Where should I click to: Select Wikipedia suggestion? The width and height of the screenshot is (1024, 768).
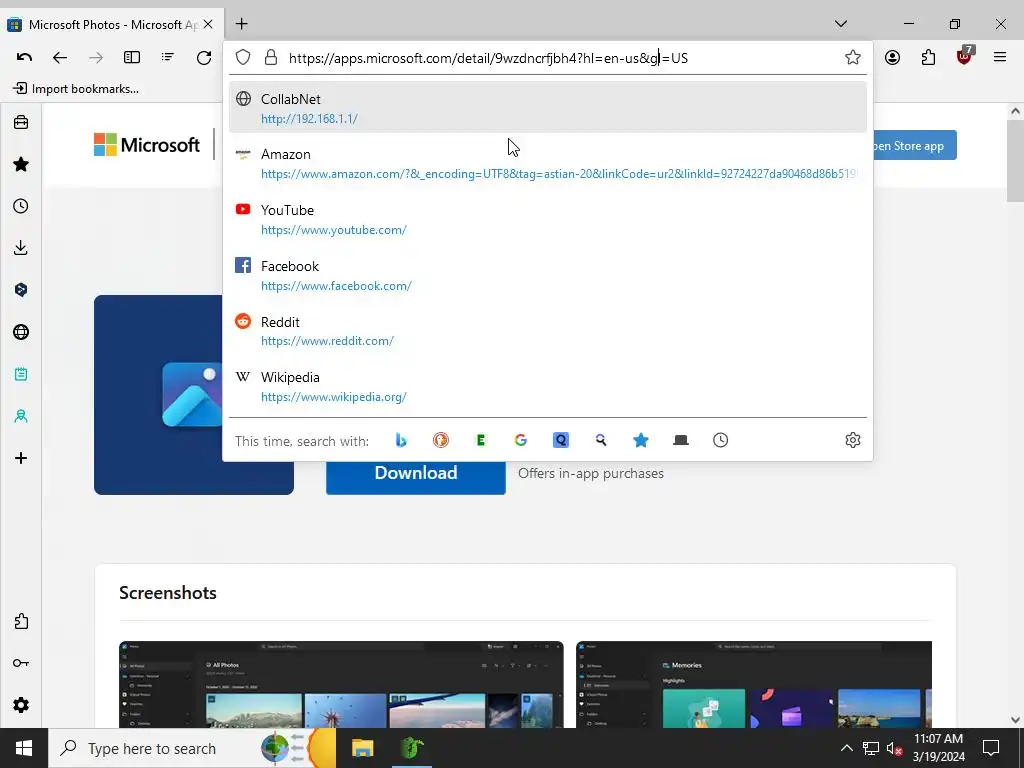tap(547, 387)
